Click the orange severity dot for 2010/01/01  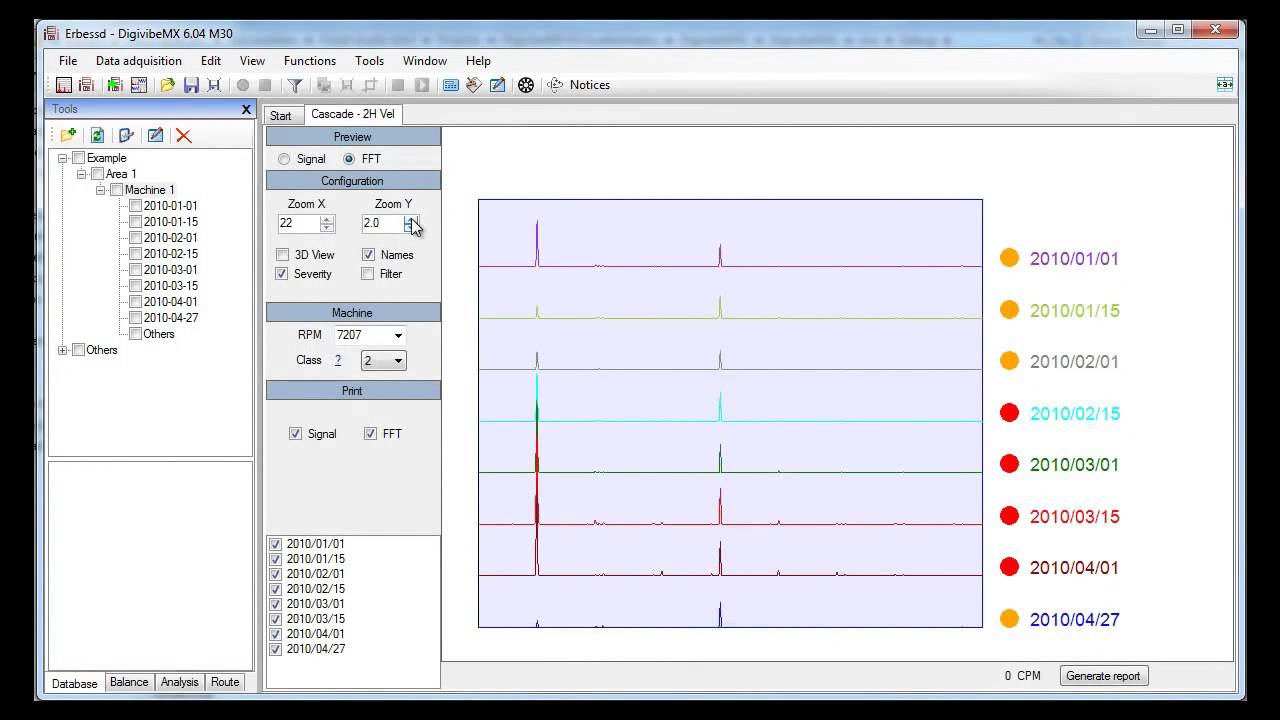pyautogui.click(x=1009, y=258)
